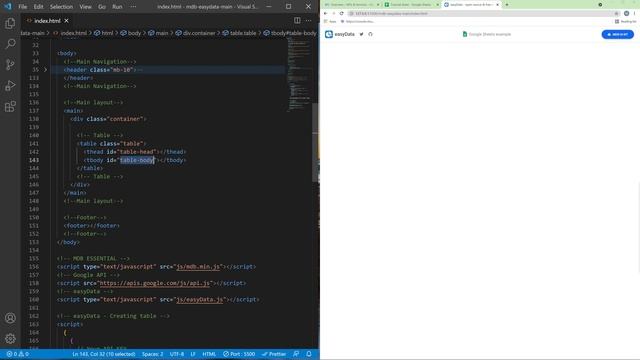This screenshot has height=360, width=640.
Task: Click the body breadcrumb item
Action: (x=131, y=33)
